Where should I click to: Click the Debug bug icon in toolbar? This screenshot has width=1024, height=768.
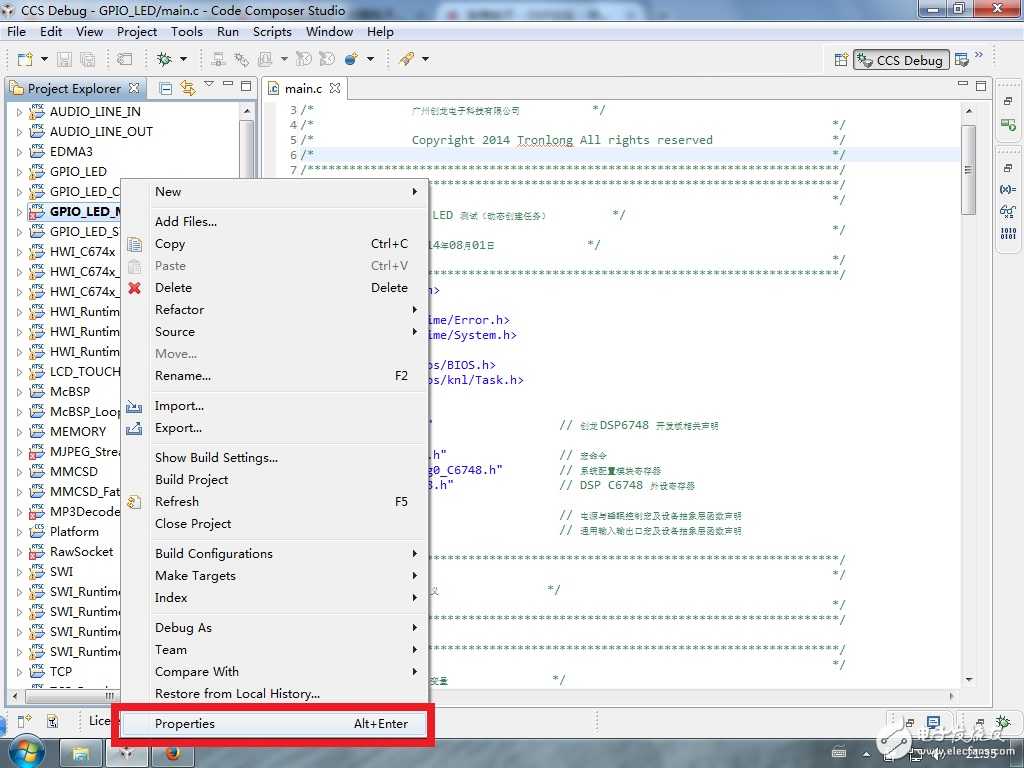coord(164,59)
